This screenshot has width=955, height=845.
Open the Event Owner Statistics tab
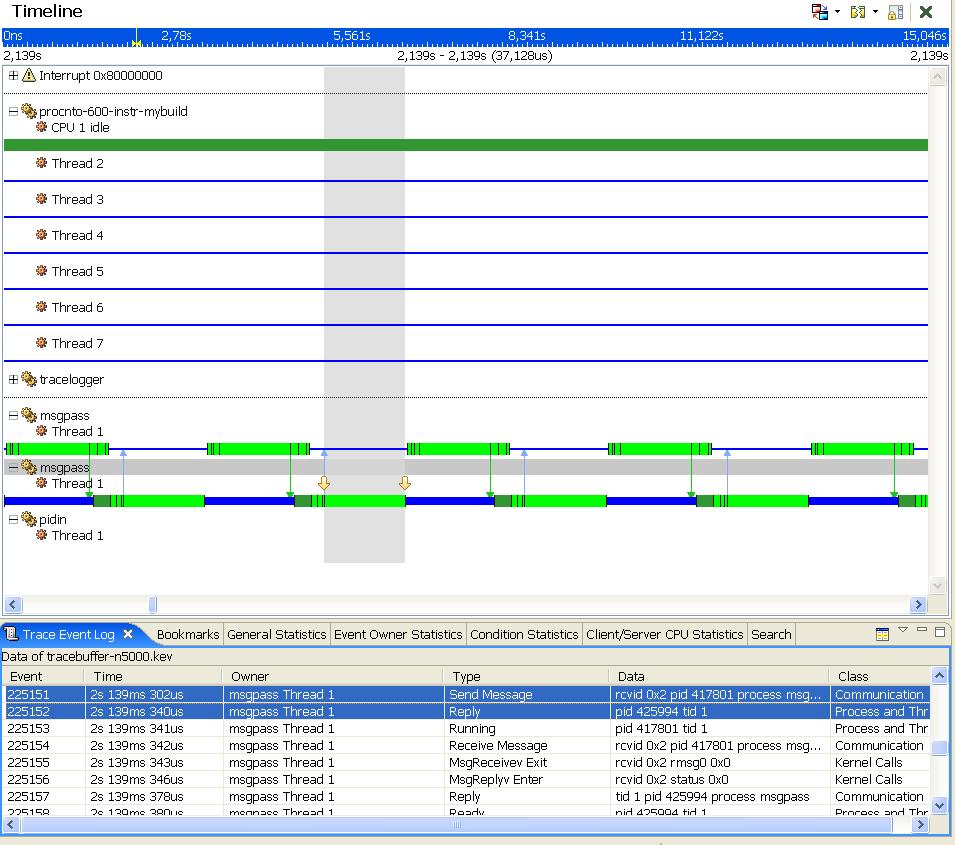click(398, 634)
